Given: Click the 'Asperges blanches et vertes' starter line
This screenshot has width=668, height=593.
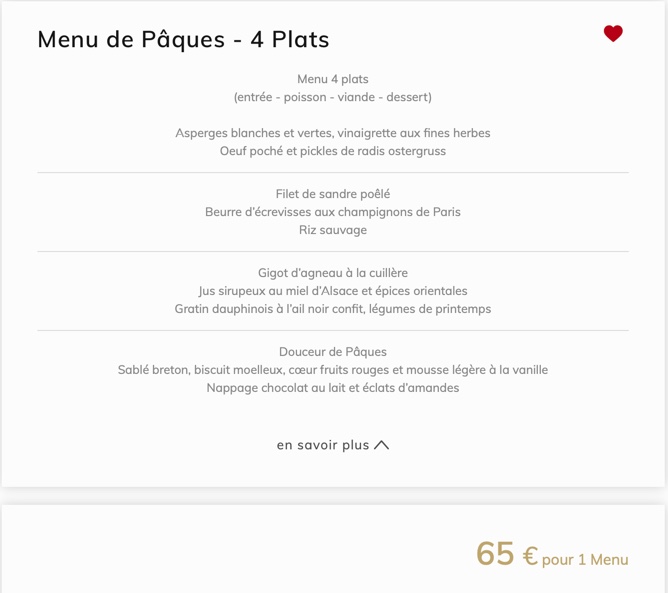Looking at the screenshot, I should [333, 133].
